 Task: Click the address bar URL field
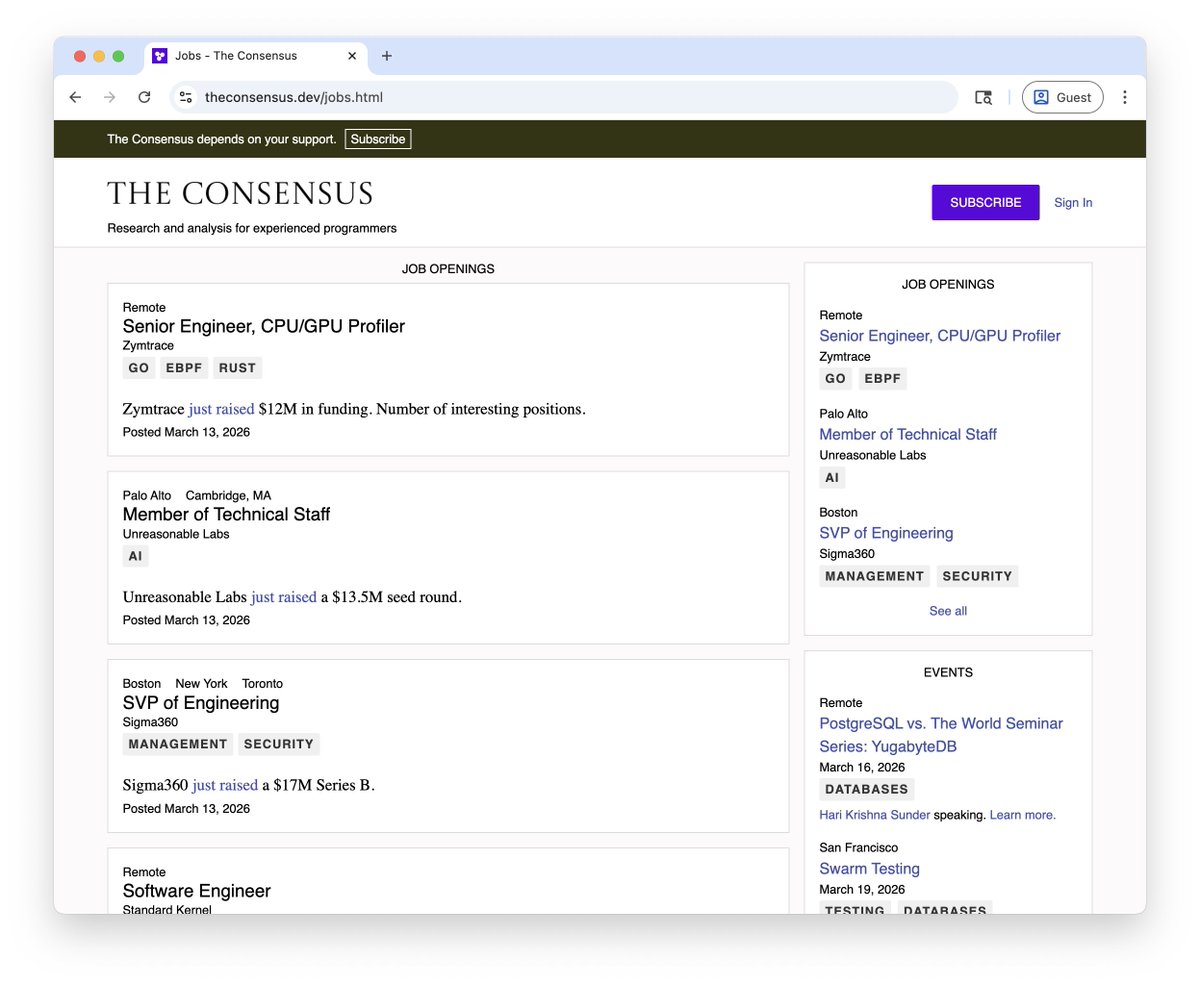point(565,97)
